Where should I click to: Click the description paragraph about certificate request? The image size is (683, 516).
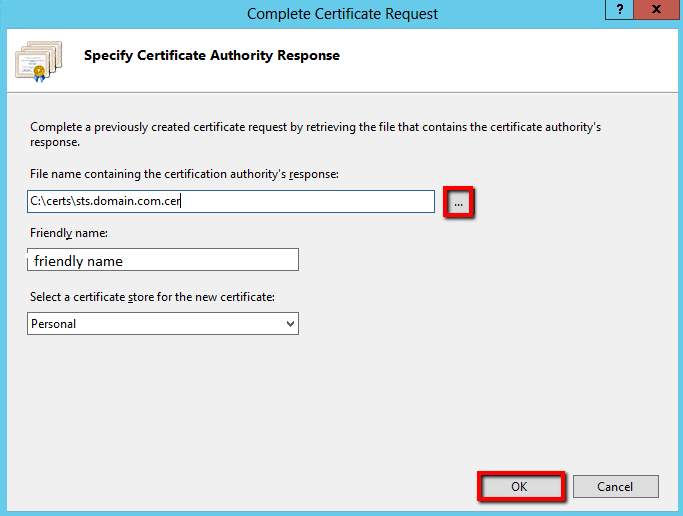pos(315,135)
